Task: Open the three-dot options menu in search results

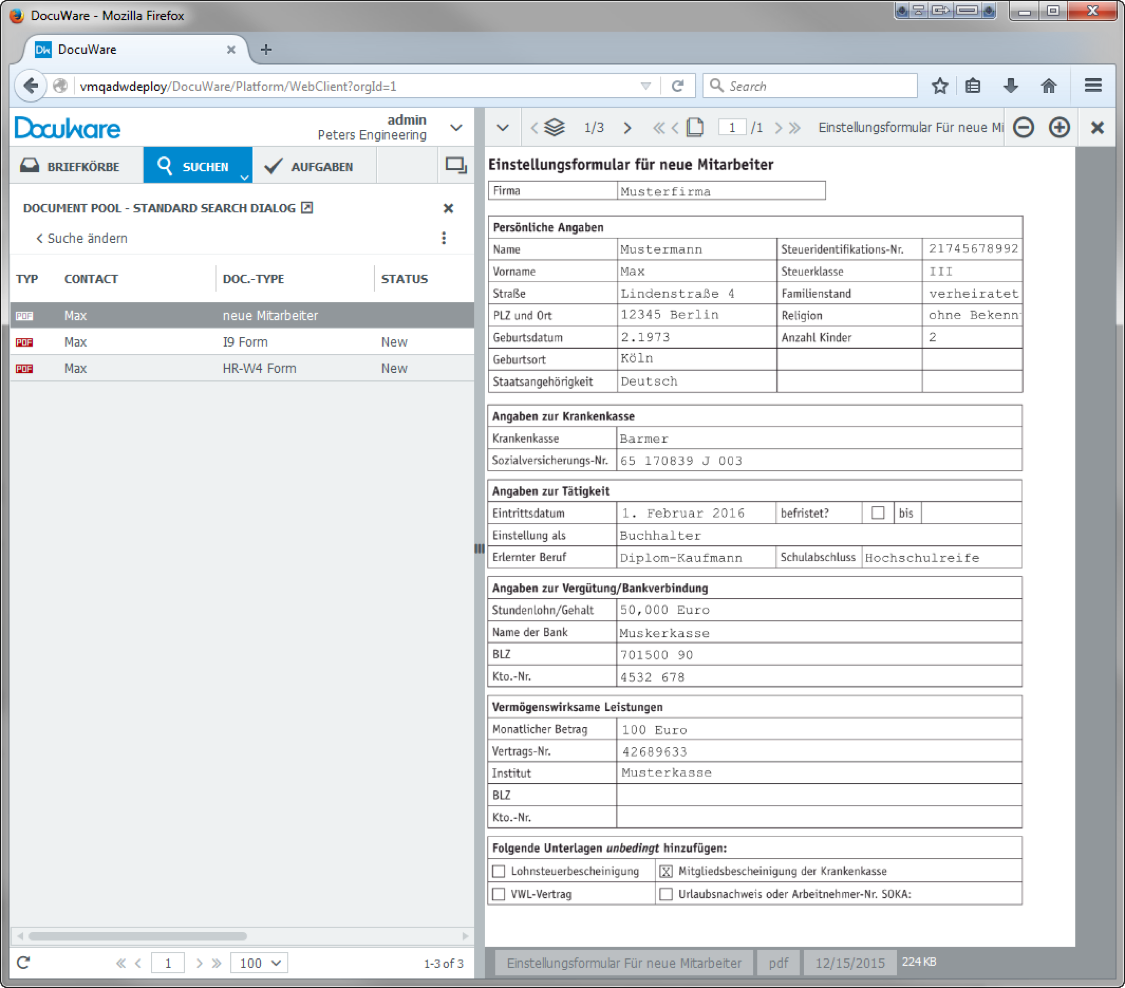Action: pyautogui.click(x=444, y=238)
